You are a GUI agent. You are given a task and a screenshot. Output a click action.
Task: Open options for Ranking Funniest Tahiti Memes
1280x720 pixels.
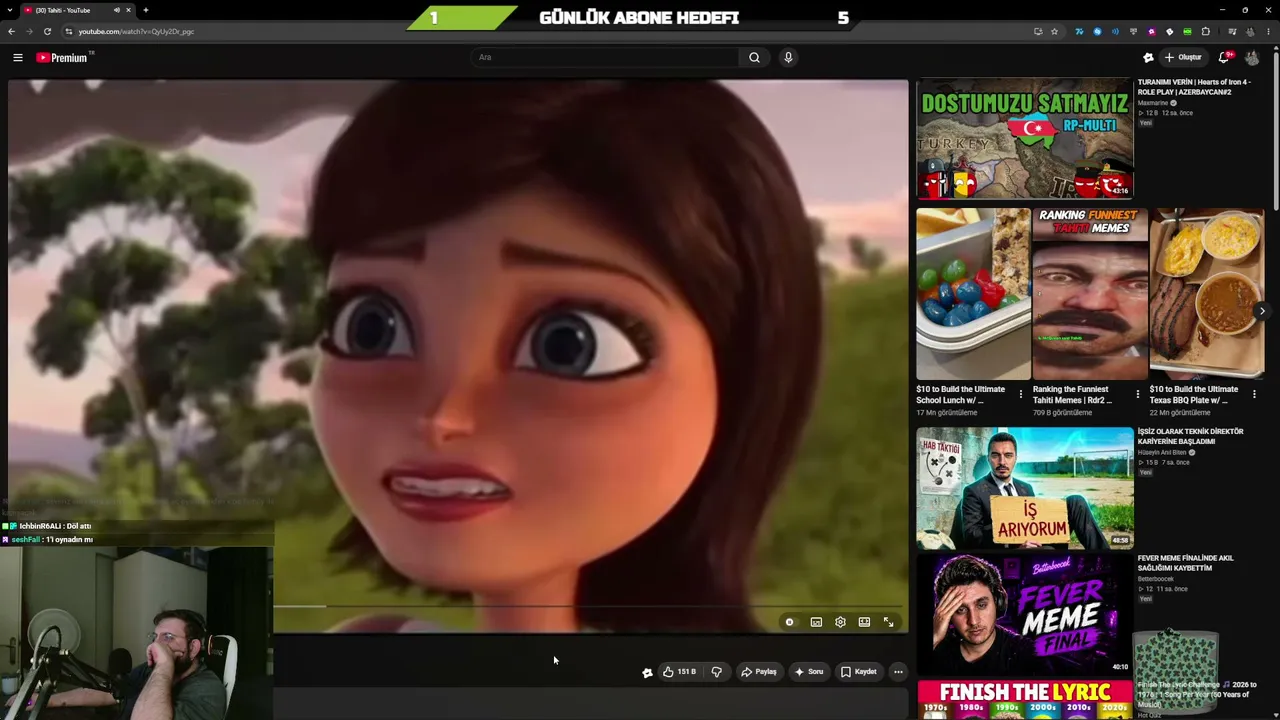click(1137, 395)
